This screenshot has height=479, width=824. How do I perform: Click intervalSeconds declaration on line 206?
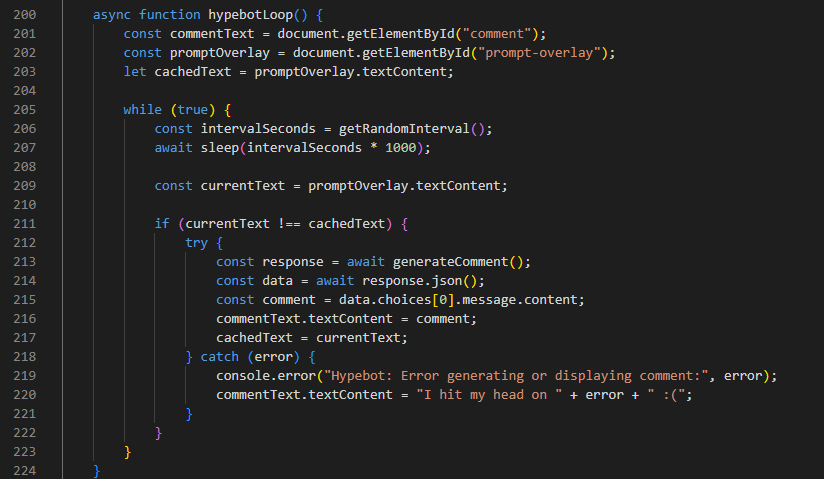258,129
